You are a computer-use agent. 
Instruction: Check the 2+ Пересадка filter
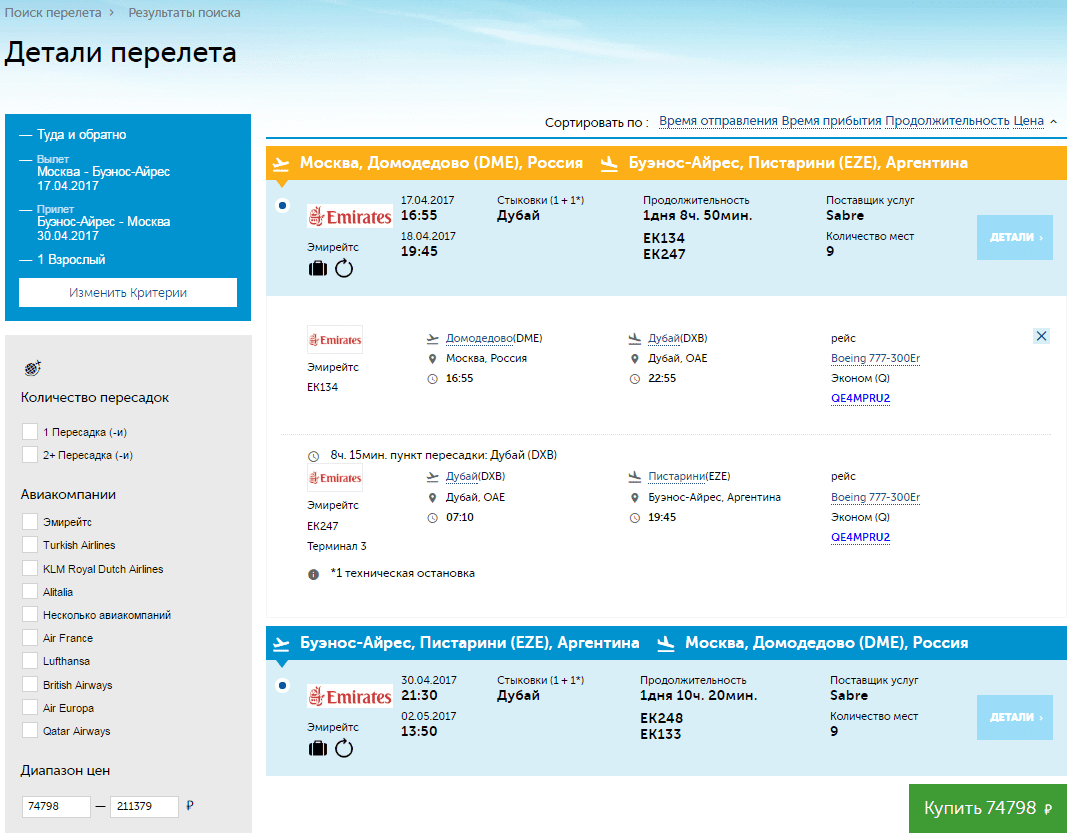coord(29,455)
